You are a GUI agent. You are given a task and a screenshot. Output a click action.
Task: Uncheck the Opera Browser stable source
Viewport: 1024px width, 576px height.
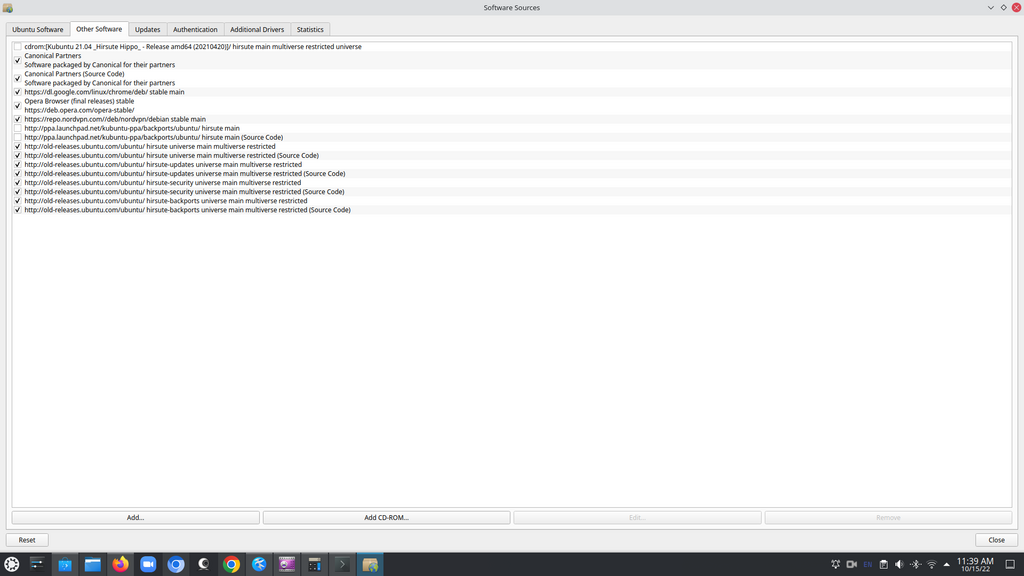pos(17,105)
